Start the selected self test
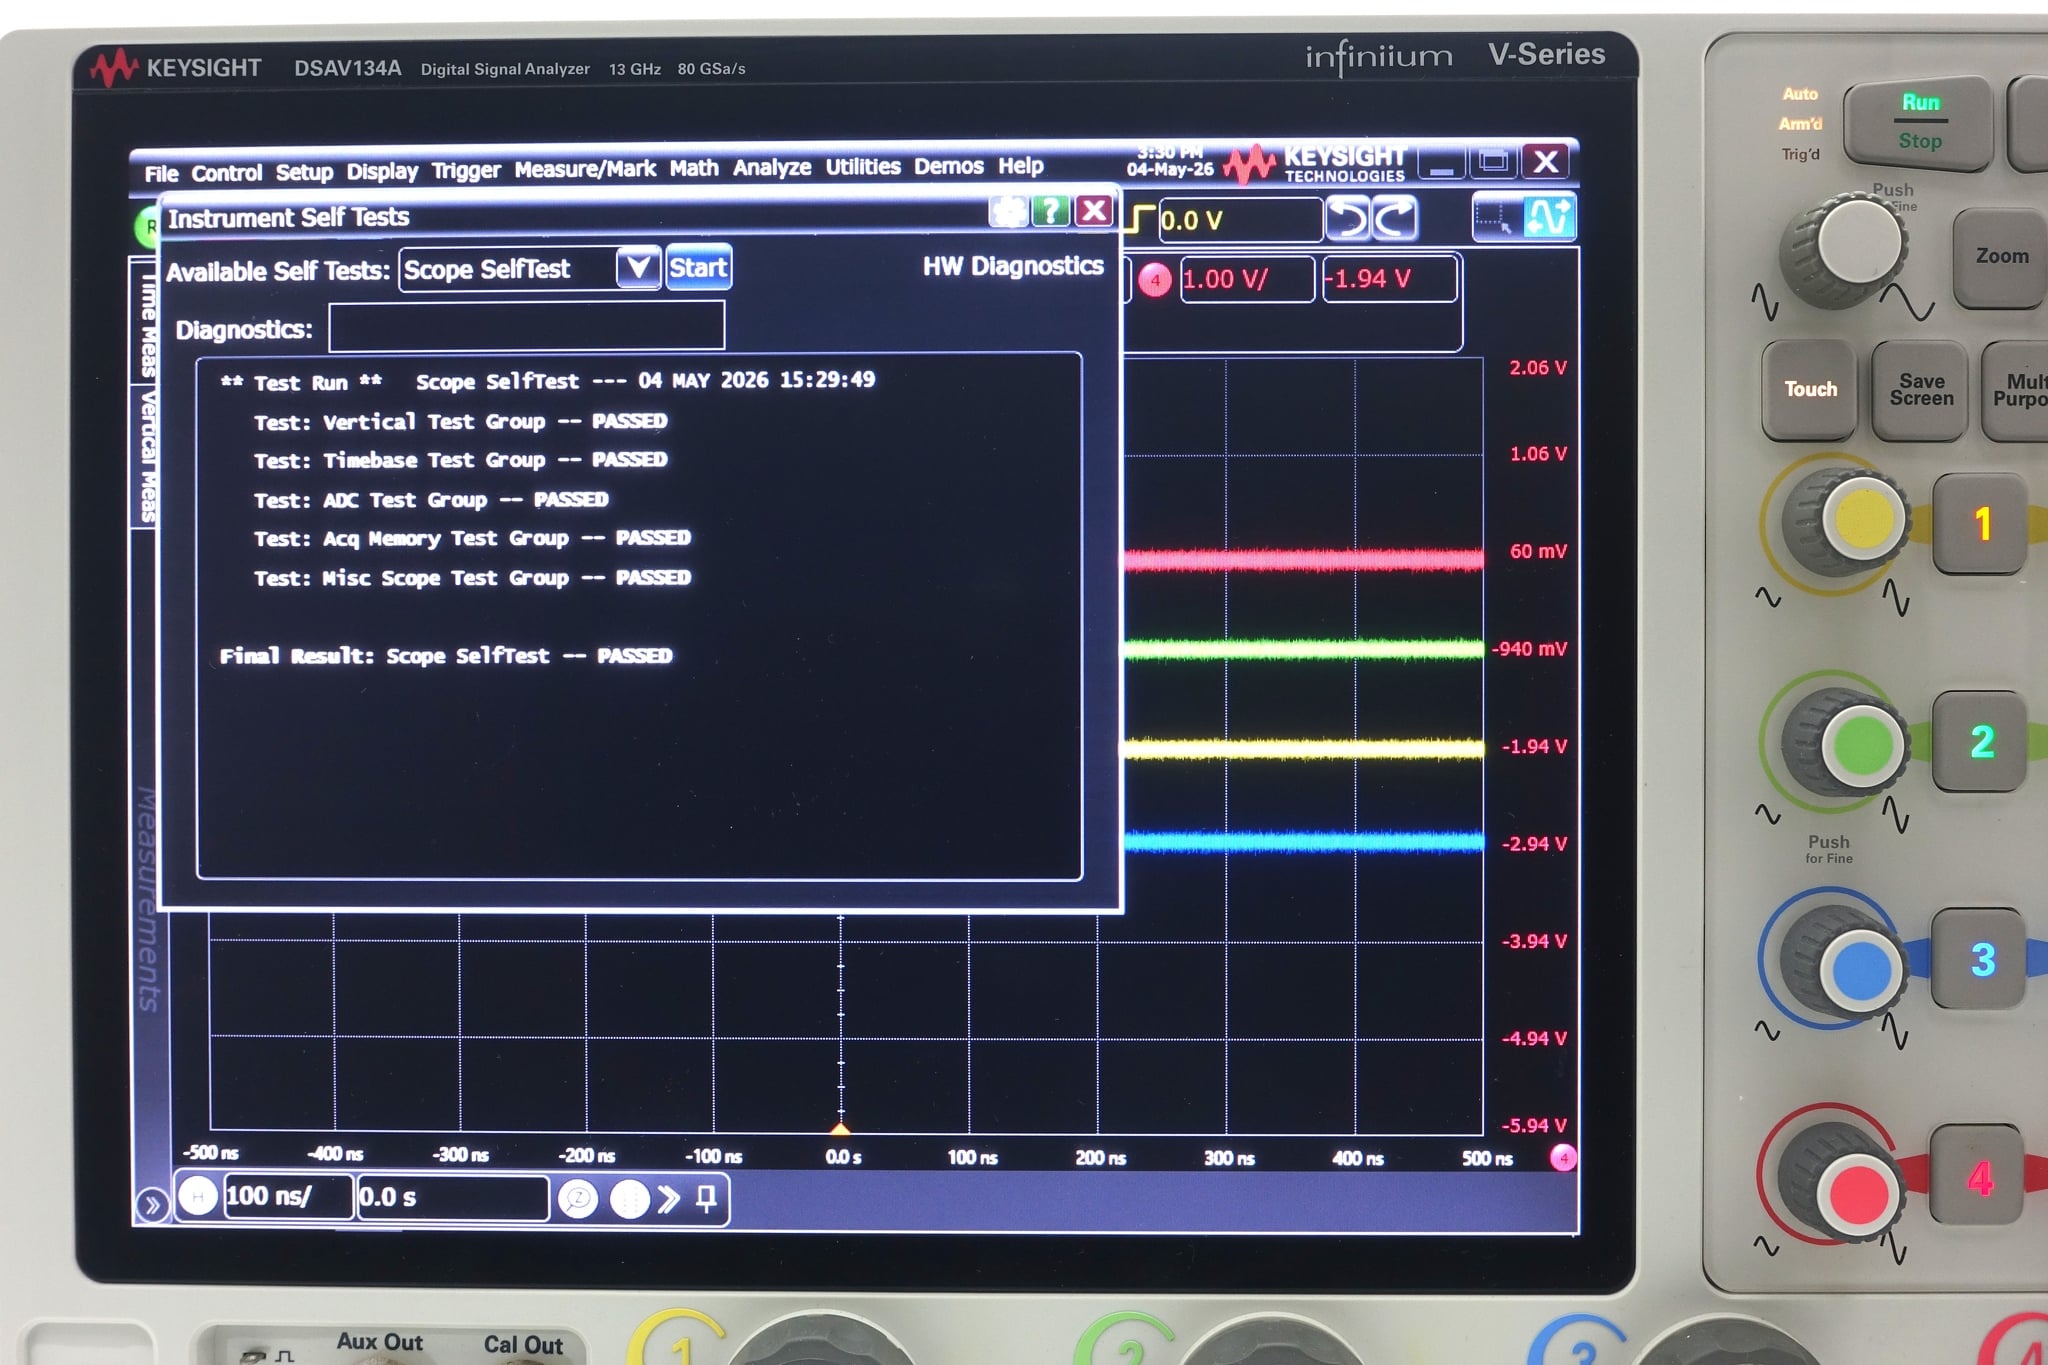 pyautogui.click(x=698, y=267)
